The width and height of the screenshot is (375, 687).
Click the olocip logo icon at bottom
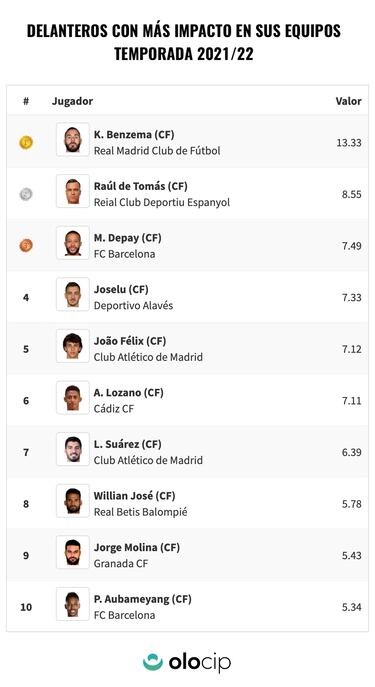[x=153, y=662]
